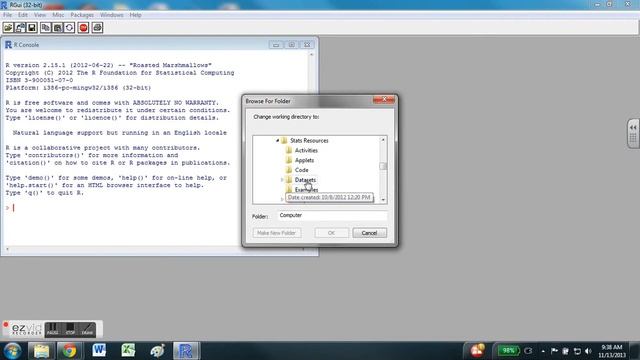Click the R taskbar button
Screen dimensions: 640x360
(186, 351)
